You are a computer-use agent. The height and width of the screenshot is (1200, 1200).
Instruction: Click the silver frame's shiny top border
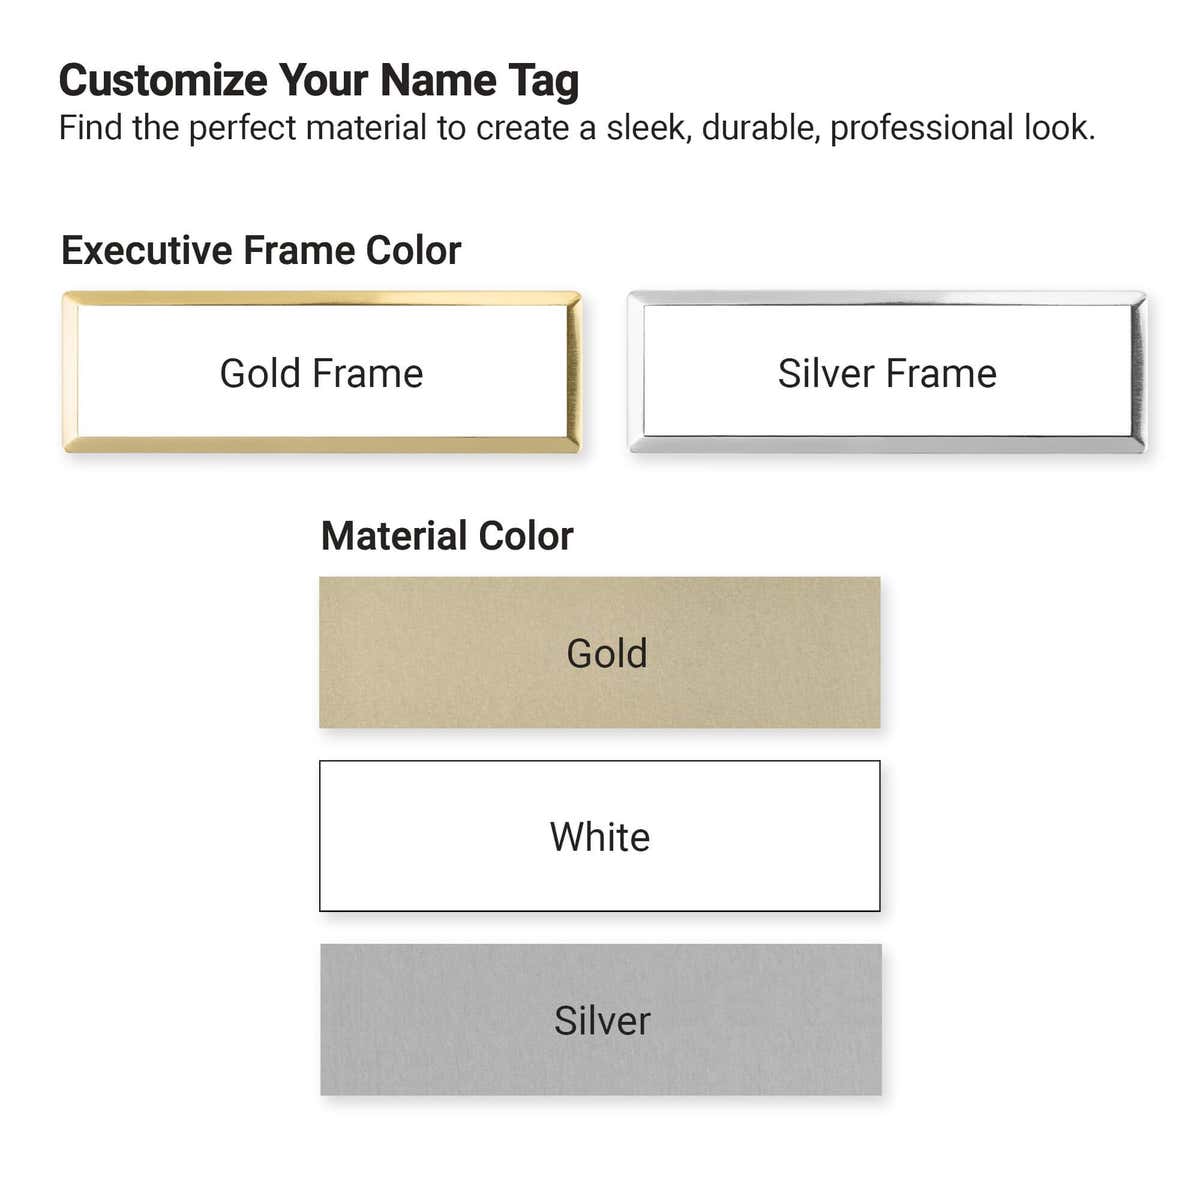(x=887, y=298)
